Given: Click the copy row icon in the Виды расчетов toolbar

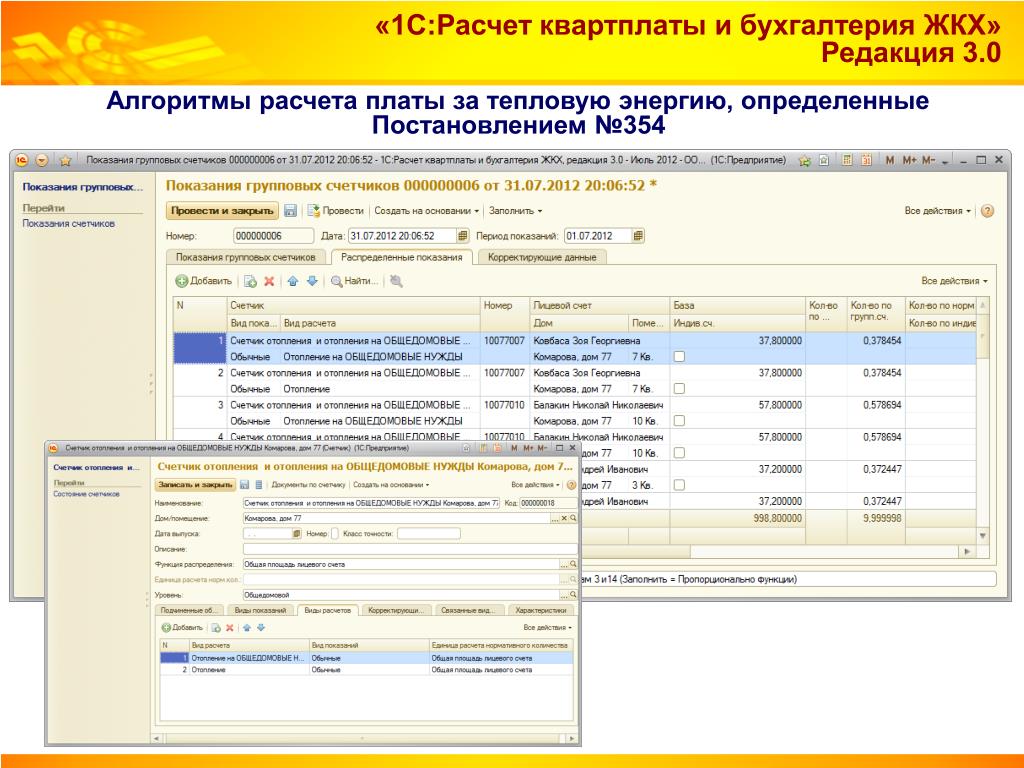Looking at the screenshot, I should coord(216,628).
